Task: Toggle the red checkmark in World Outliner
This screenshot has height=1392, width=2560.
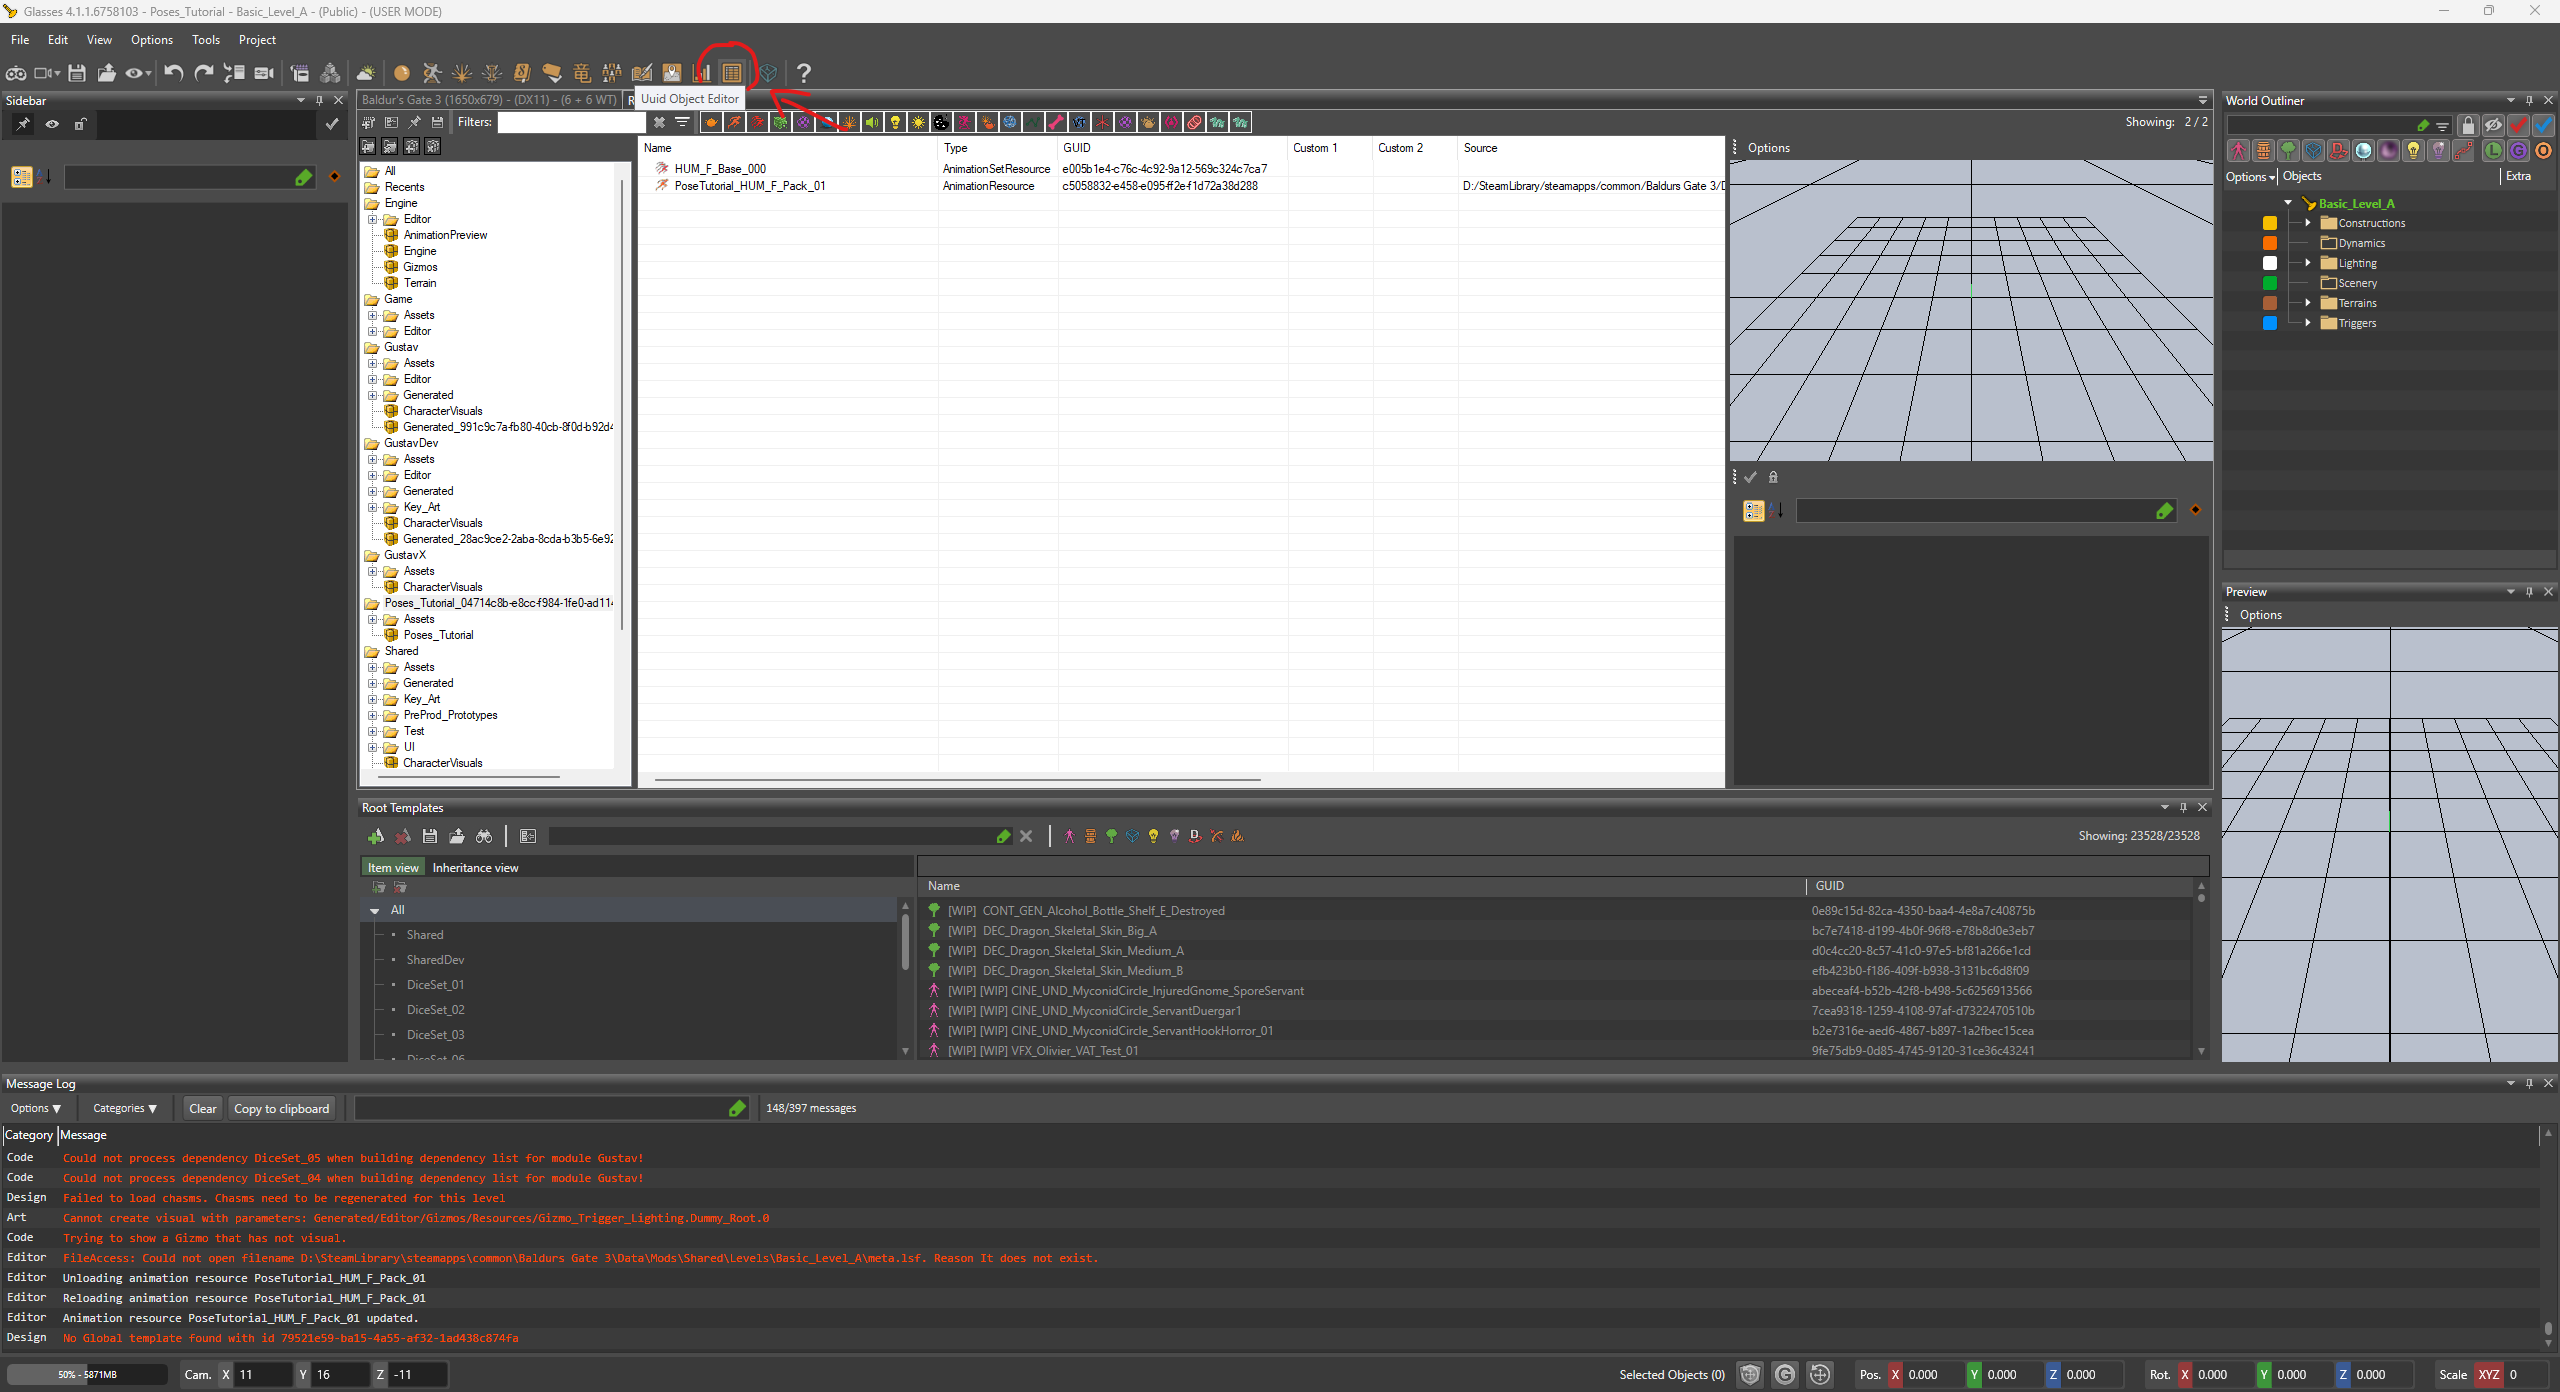Action: [x=2518, y=125]
